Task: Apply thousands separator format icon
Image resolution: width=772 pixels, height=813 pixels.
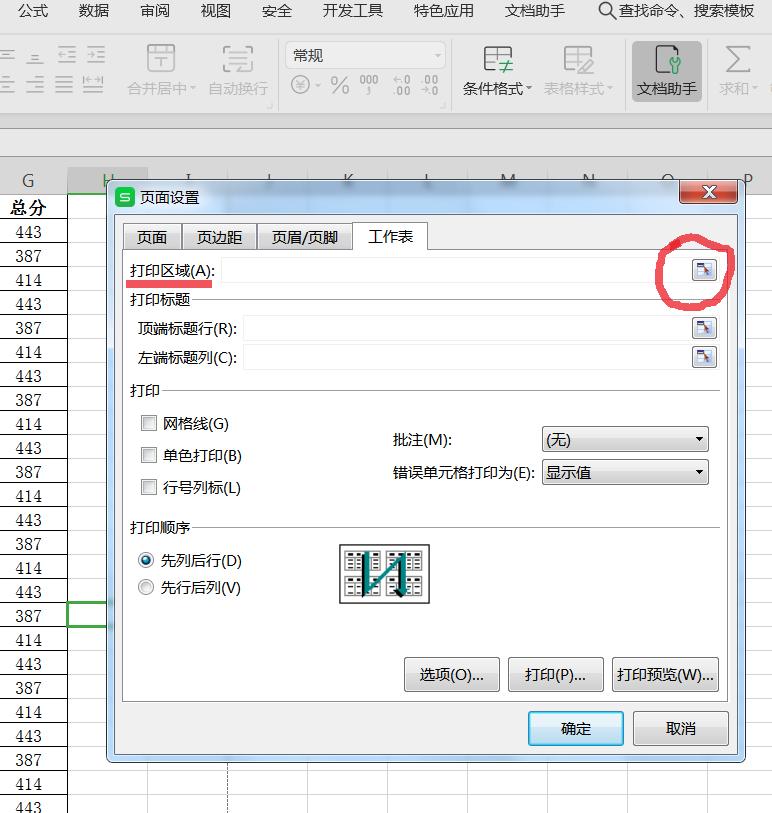Action: tap(369, 84)
